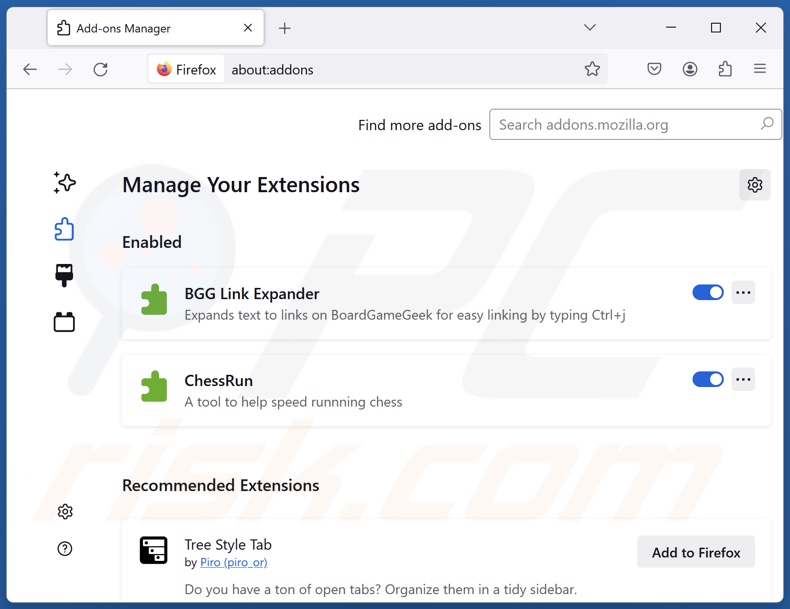Image resolution: width=790 pixels, height=609 pixels.
Task: Open the Plugins sidebar category
Action: tap(65, 322)
